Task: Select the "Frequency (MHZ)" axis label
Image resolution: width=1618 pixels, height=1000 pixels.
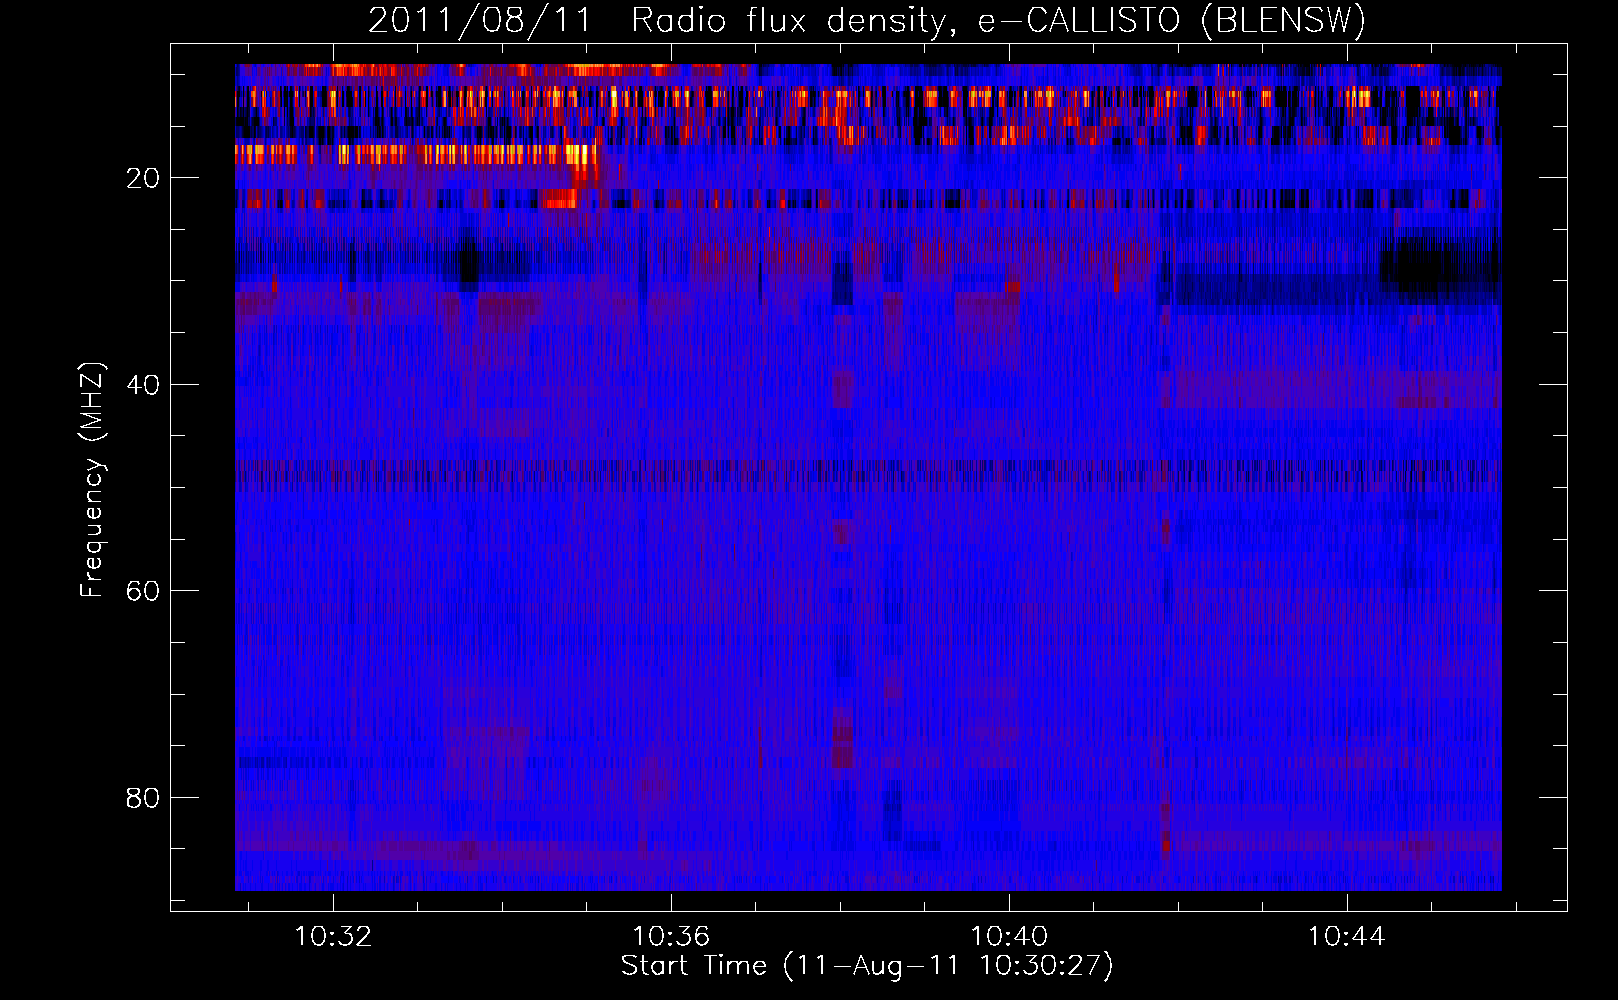Action: (x=92, y=480)
